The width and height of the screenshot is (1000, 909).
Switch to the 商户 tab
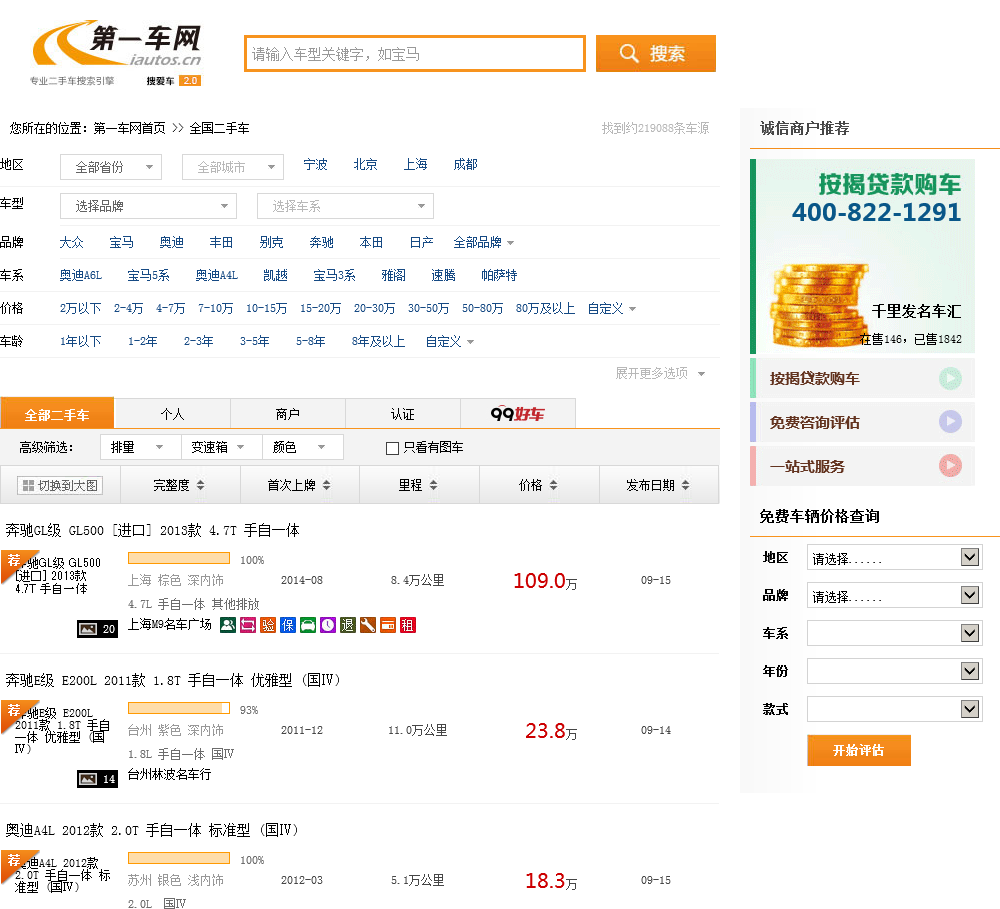pyautogui.click(x=288, y=414)
